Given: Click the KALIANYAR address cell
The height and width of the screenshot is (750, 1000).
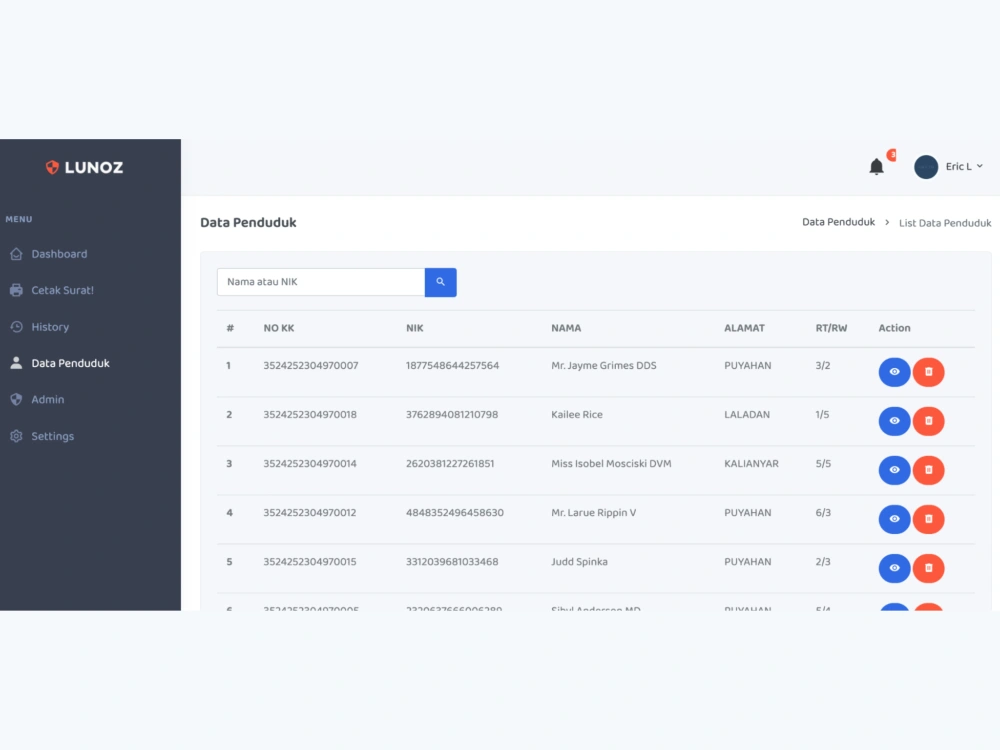Looking at the screenshot, I should pyautogui.click(x=751, y=464).
